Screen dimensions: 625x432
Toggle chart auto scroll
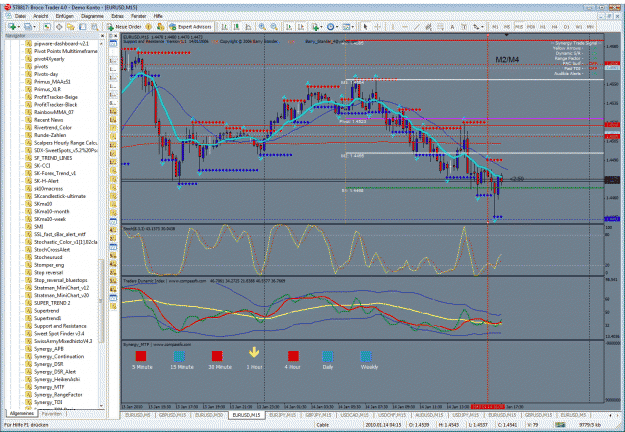[x=289, y=27]
